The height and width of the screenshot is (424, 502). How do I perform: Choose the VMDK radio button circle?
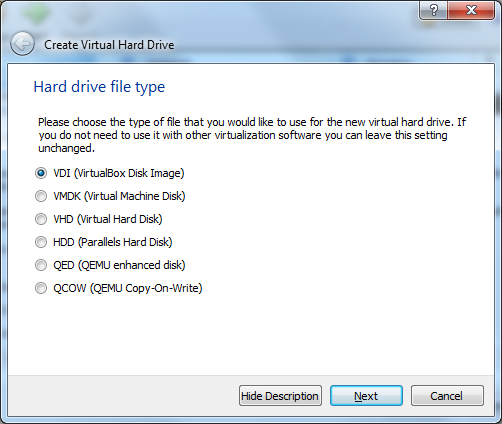pyautogui.click(x=41, y=196)
